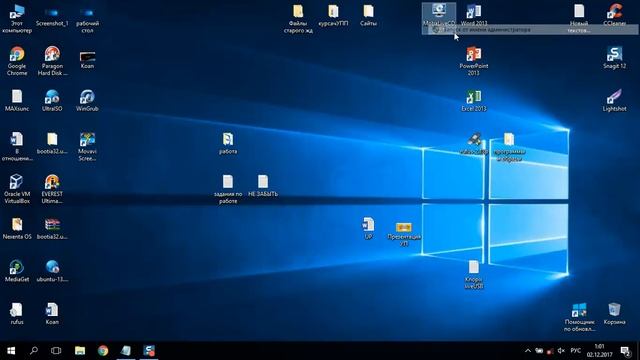640x360 pixels.
Task: Select the USB utility icon beside программы folder
Action: tap(474, 143)
